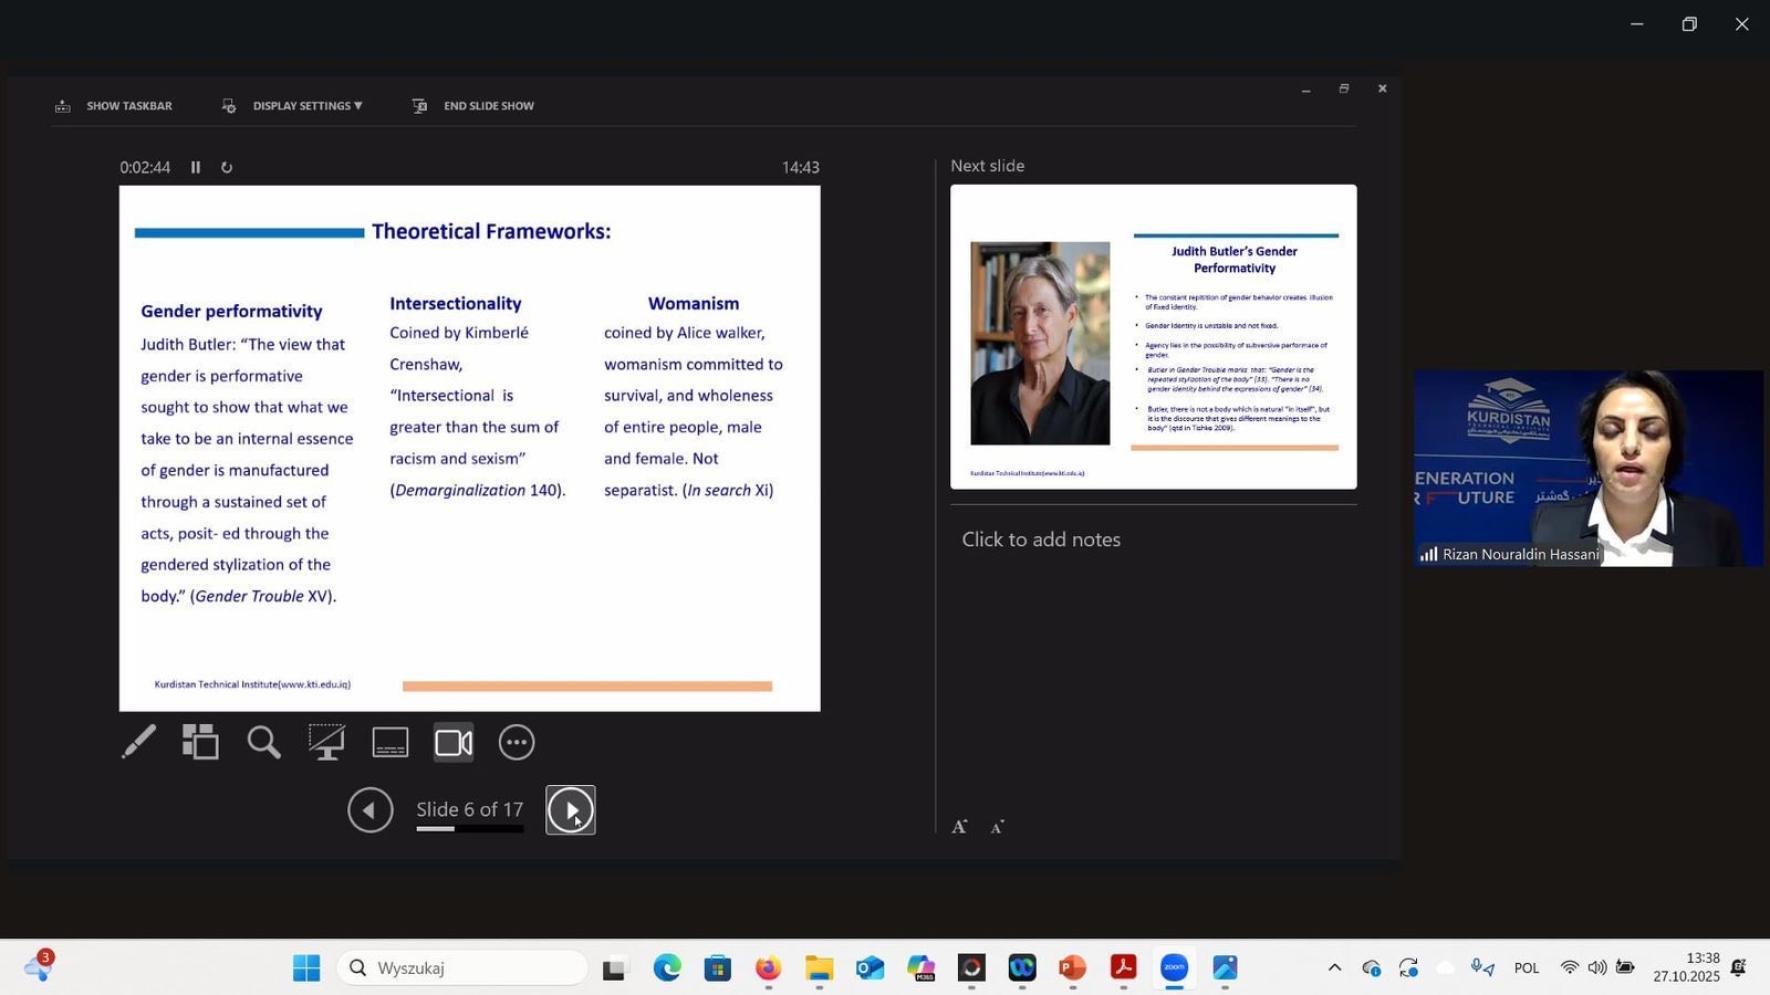Decrease the notes text size
This screenshot has height=995, width=1770.
(x=997, y=827)
